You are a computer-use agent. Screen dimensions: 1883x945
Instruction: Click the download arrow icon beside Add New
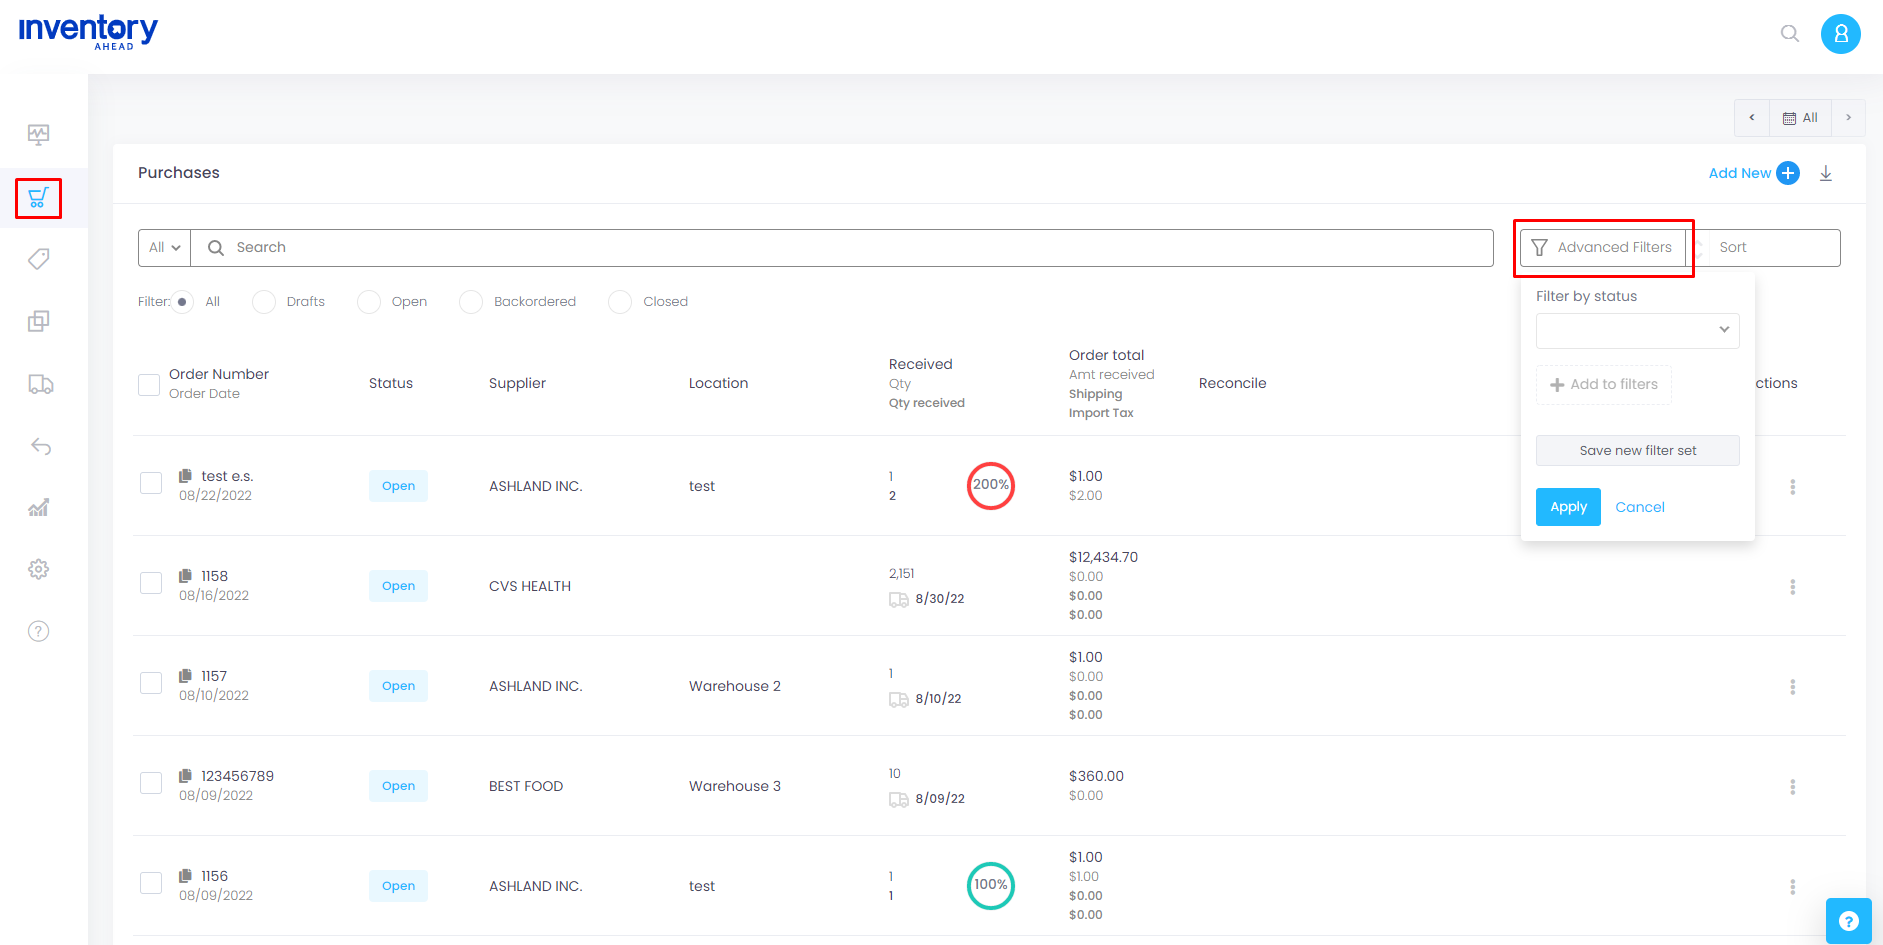[x=1826, y=173]
